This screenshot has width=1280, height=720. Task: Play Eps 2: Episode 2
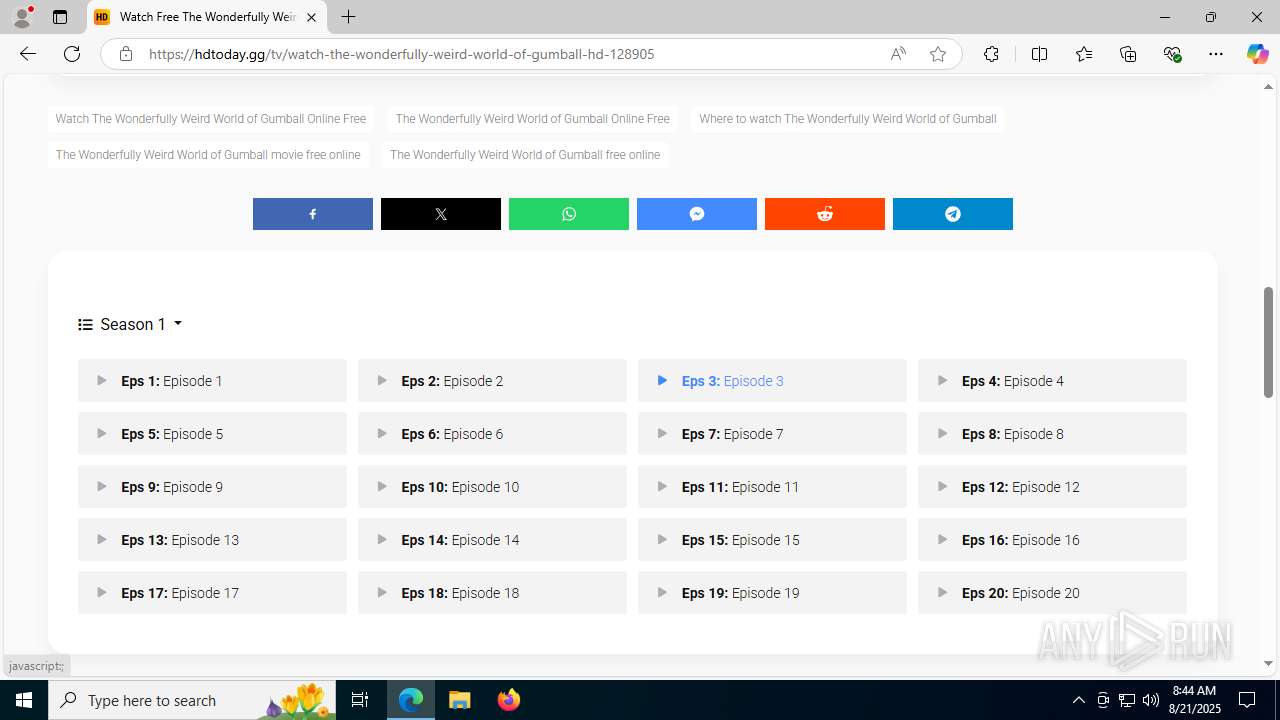click(492, 381)
